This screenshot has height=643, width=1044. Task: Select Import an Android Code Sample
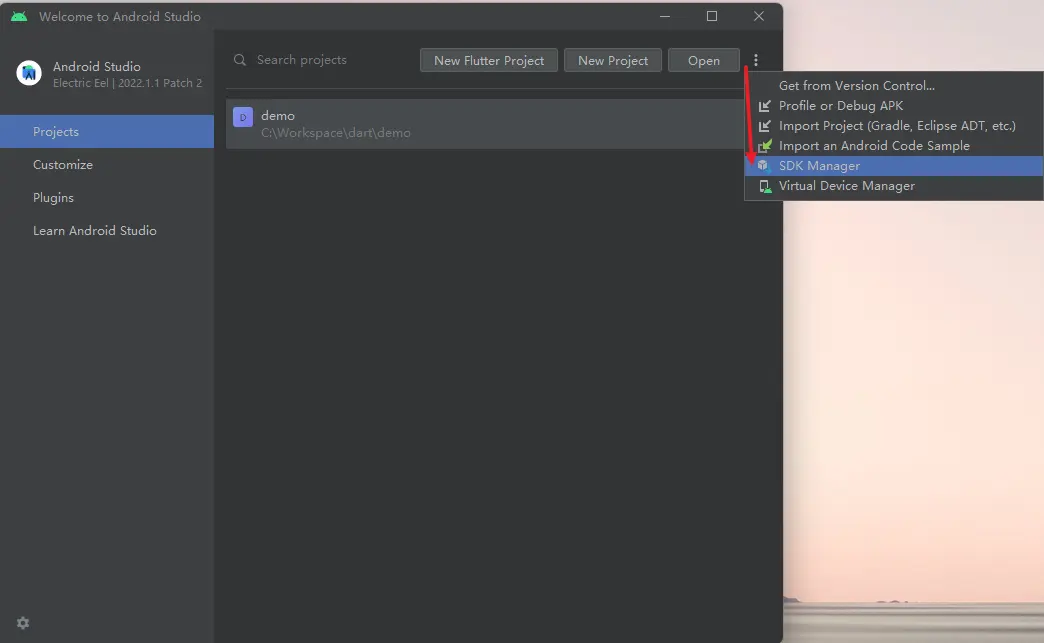(x=894, y=146)
